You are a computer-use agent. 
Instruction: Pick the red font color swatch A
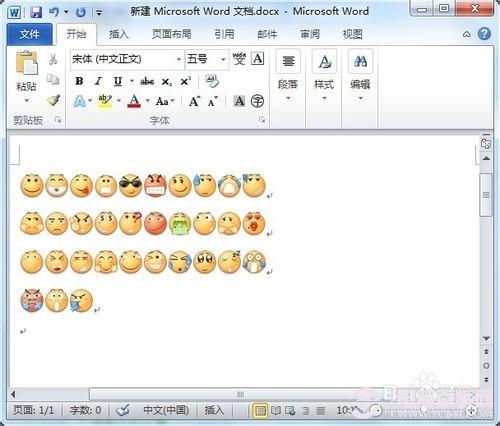tap(134, 101)
